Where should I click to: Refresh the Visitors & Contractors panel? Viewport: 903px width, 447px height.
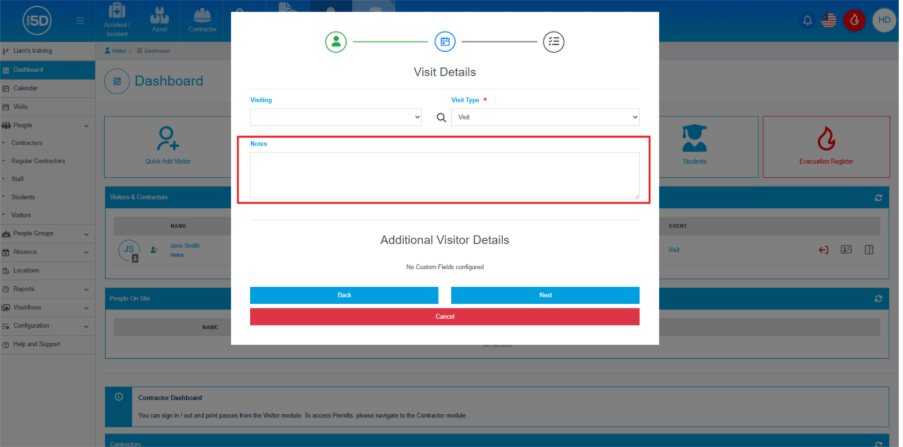click(878, 197)
